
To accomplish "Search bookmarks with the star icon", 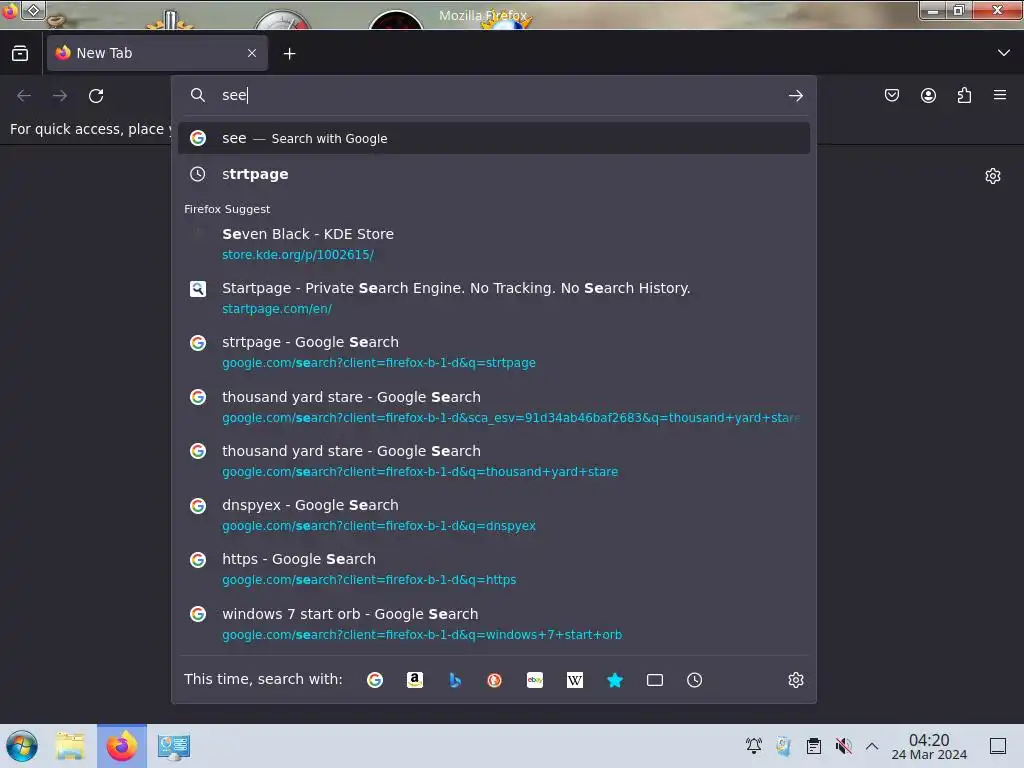I will (x=615, y=680).
